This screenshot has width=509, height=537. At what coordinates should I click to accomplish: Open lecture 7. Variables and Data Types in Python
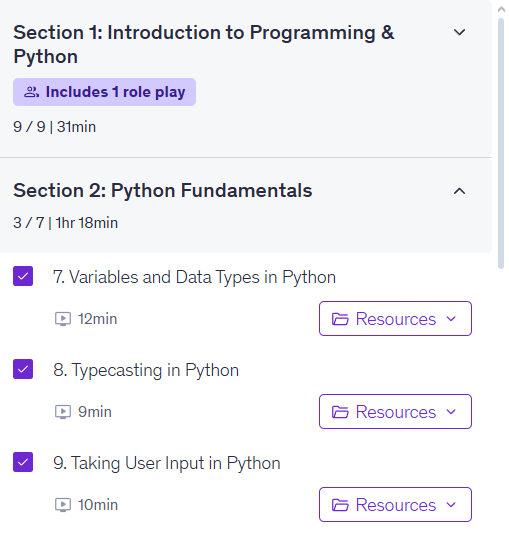(x=195, y=277)
